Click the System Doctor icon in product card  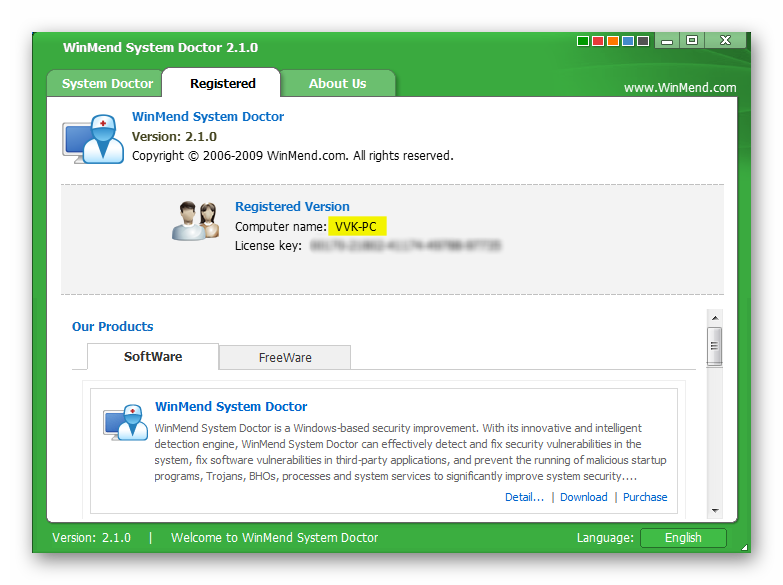coord(125,422)
